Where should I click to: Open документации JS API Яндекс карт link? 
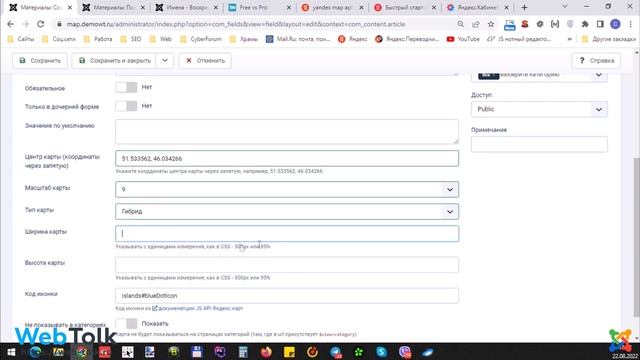[x=198, y=308]
